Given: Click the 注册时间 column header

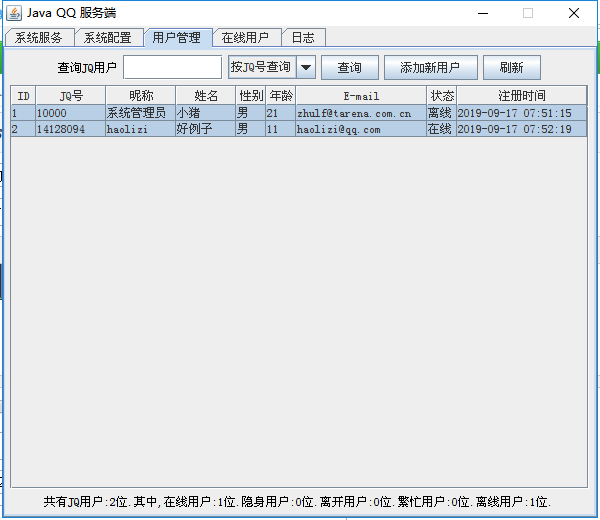Looking at the screenshot, I should [522, 96].
